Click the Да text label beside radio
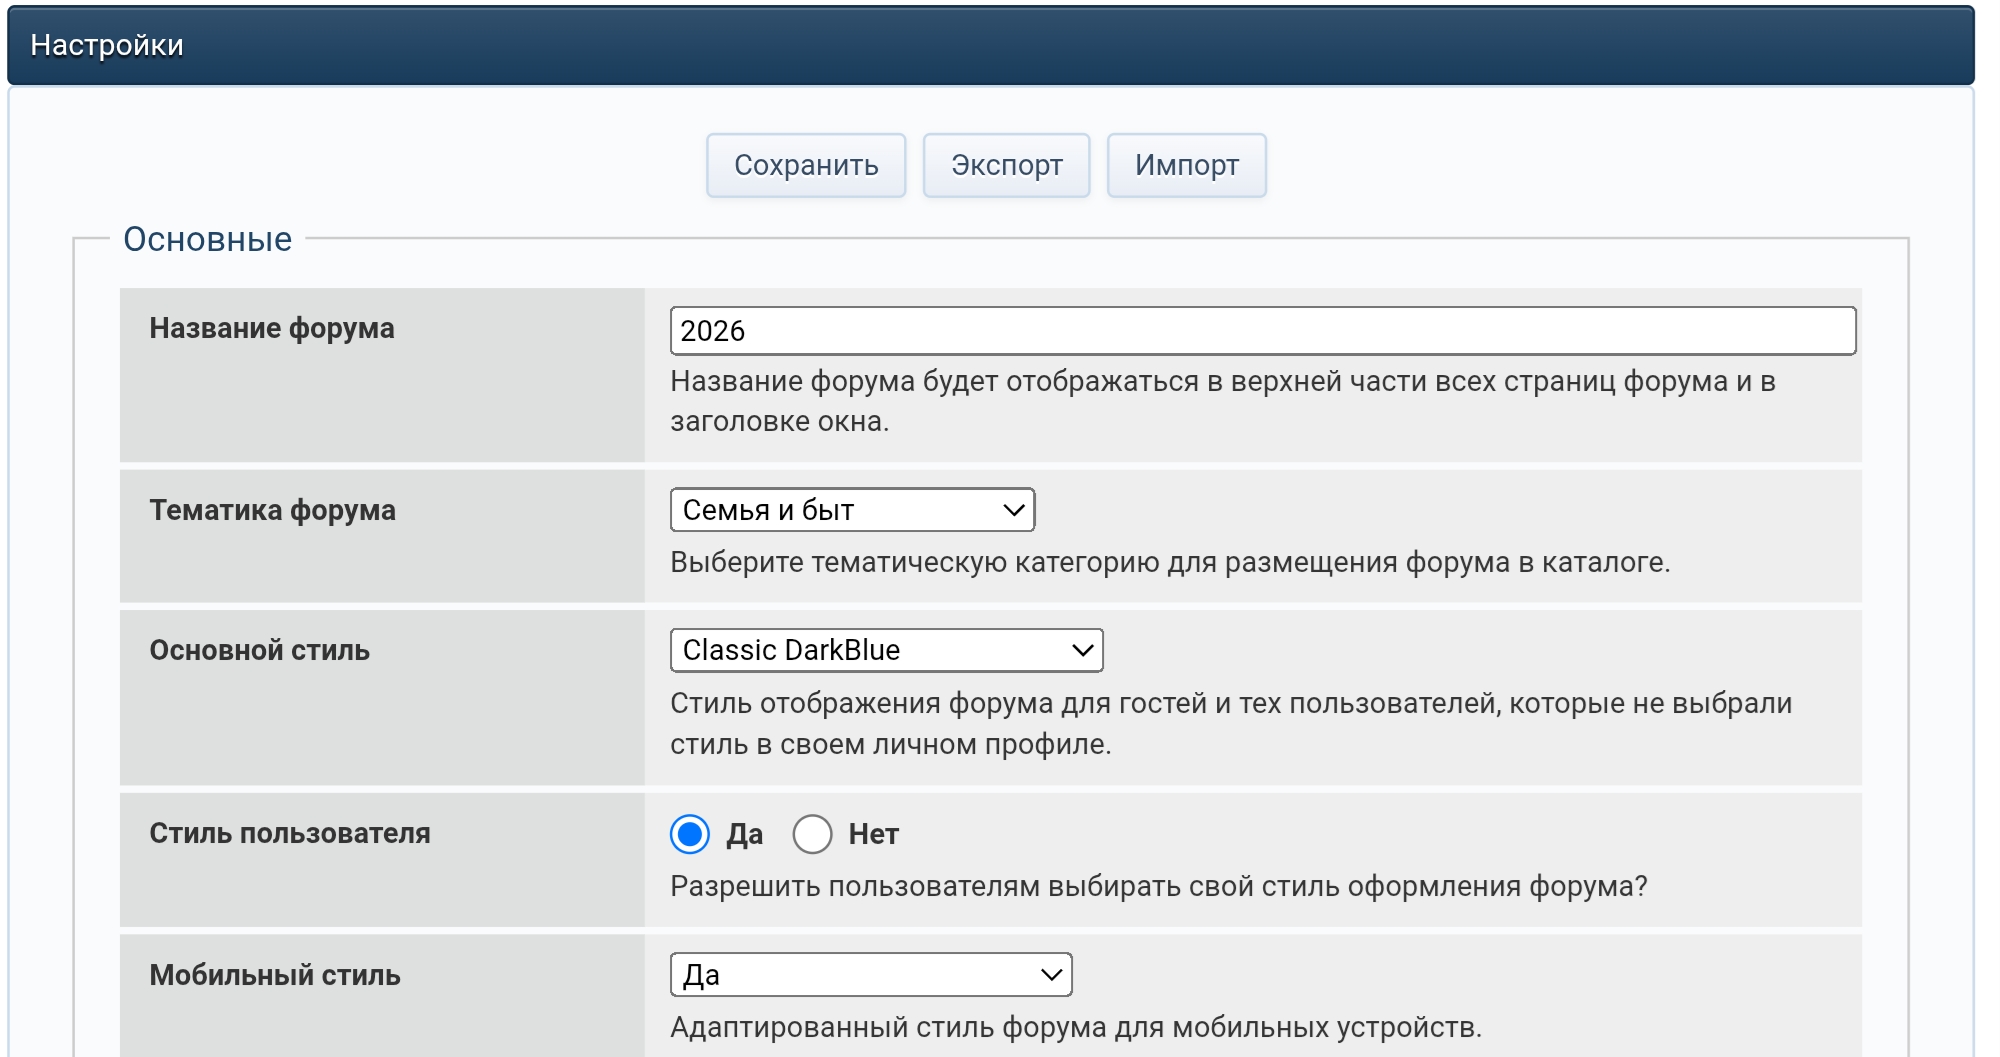2000x1057 pixels. pyautogui.click(x=744, y=834)
